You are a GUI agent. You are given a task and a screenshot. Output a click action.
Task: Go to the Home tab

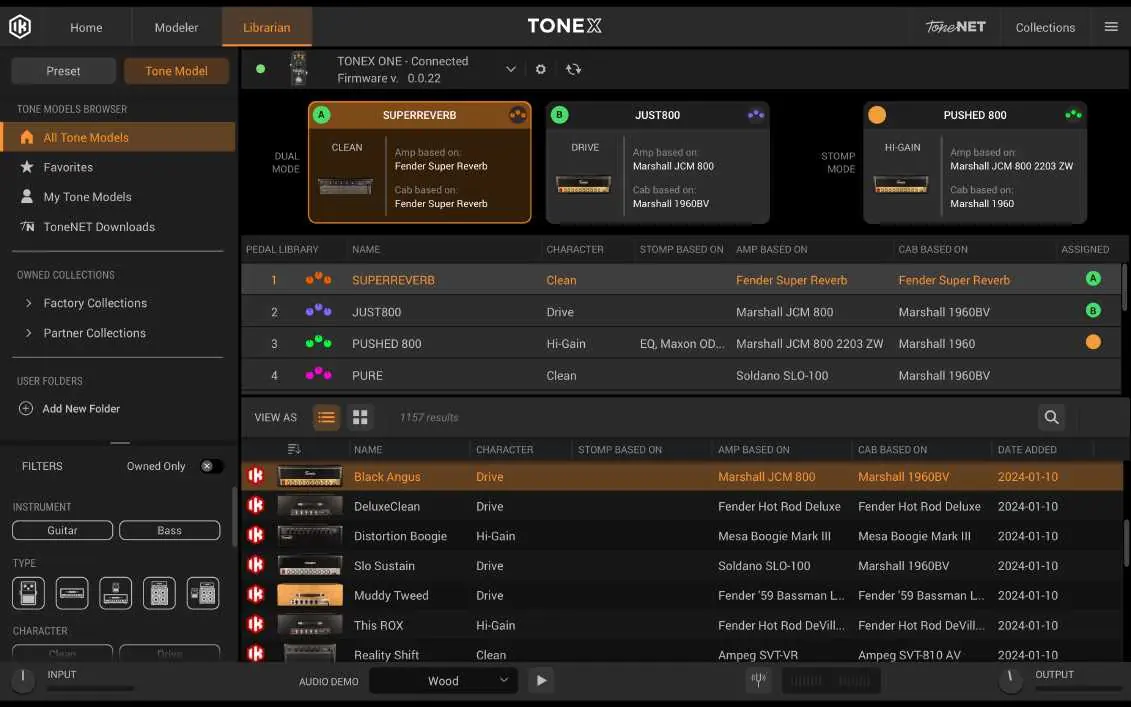point(86,27)
